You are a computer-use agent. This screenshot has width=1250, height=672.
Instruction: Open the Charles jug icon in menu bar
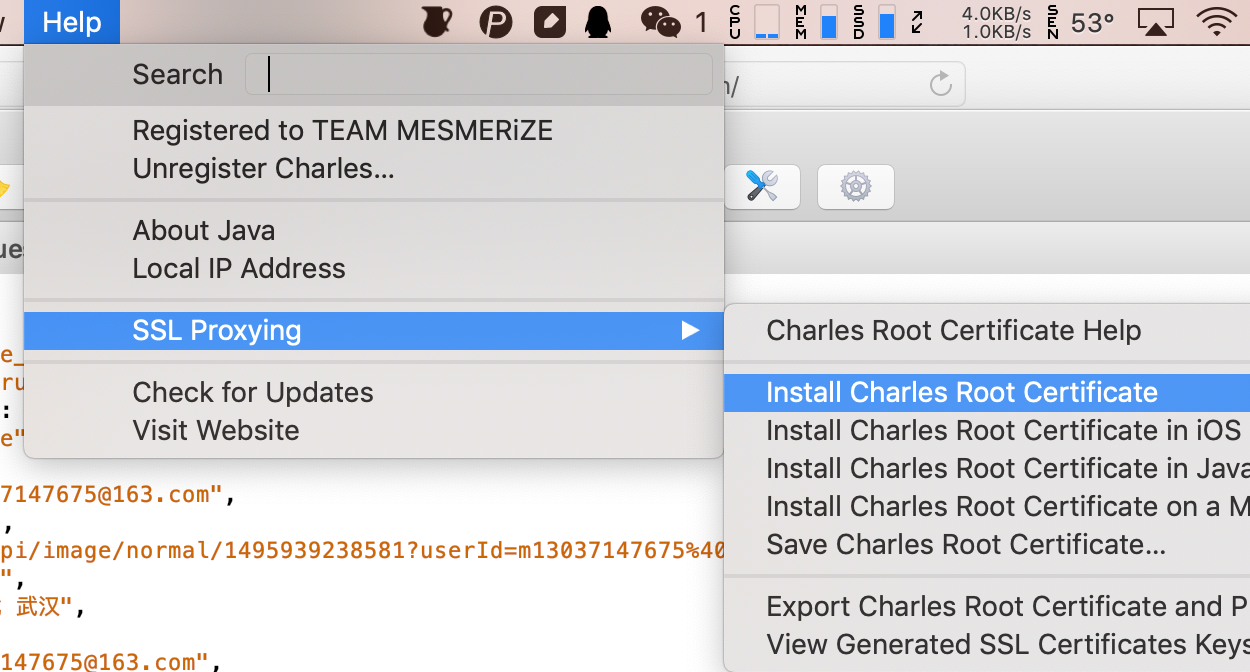[436, 21]
